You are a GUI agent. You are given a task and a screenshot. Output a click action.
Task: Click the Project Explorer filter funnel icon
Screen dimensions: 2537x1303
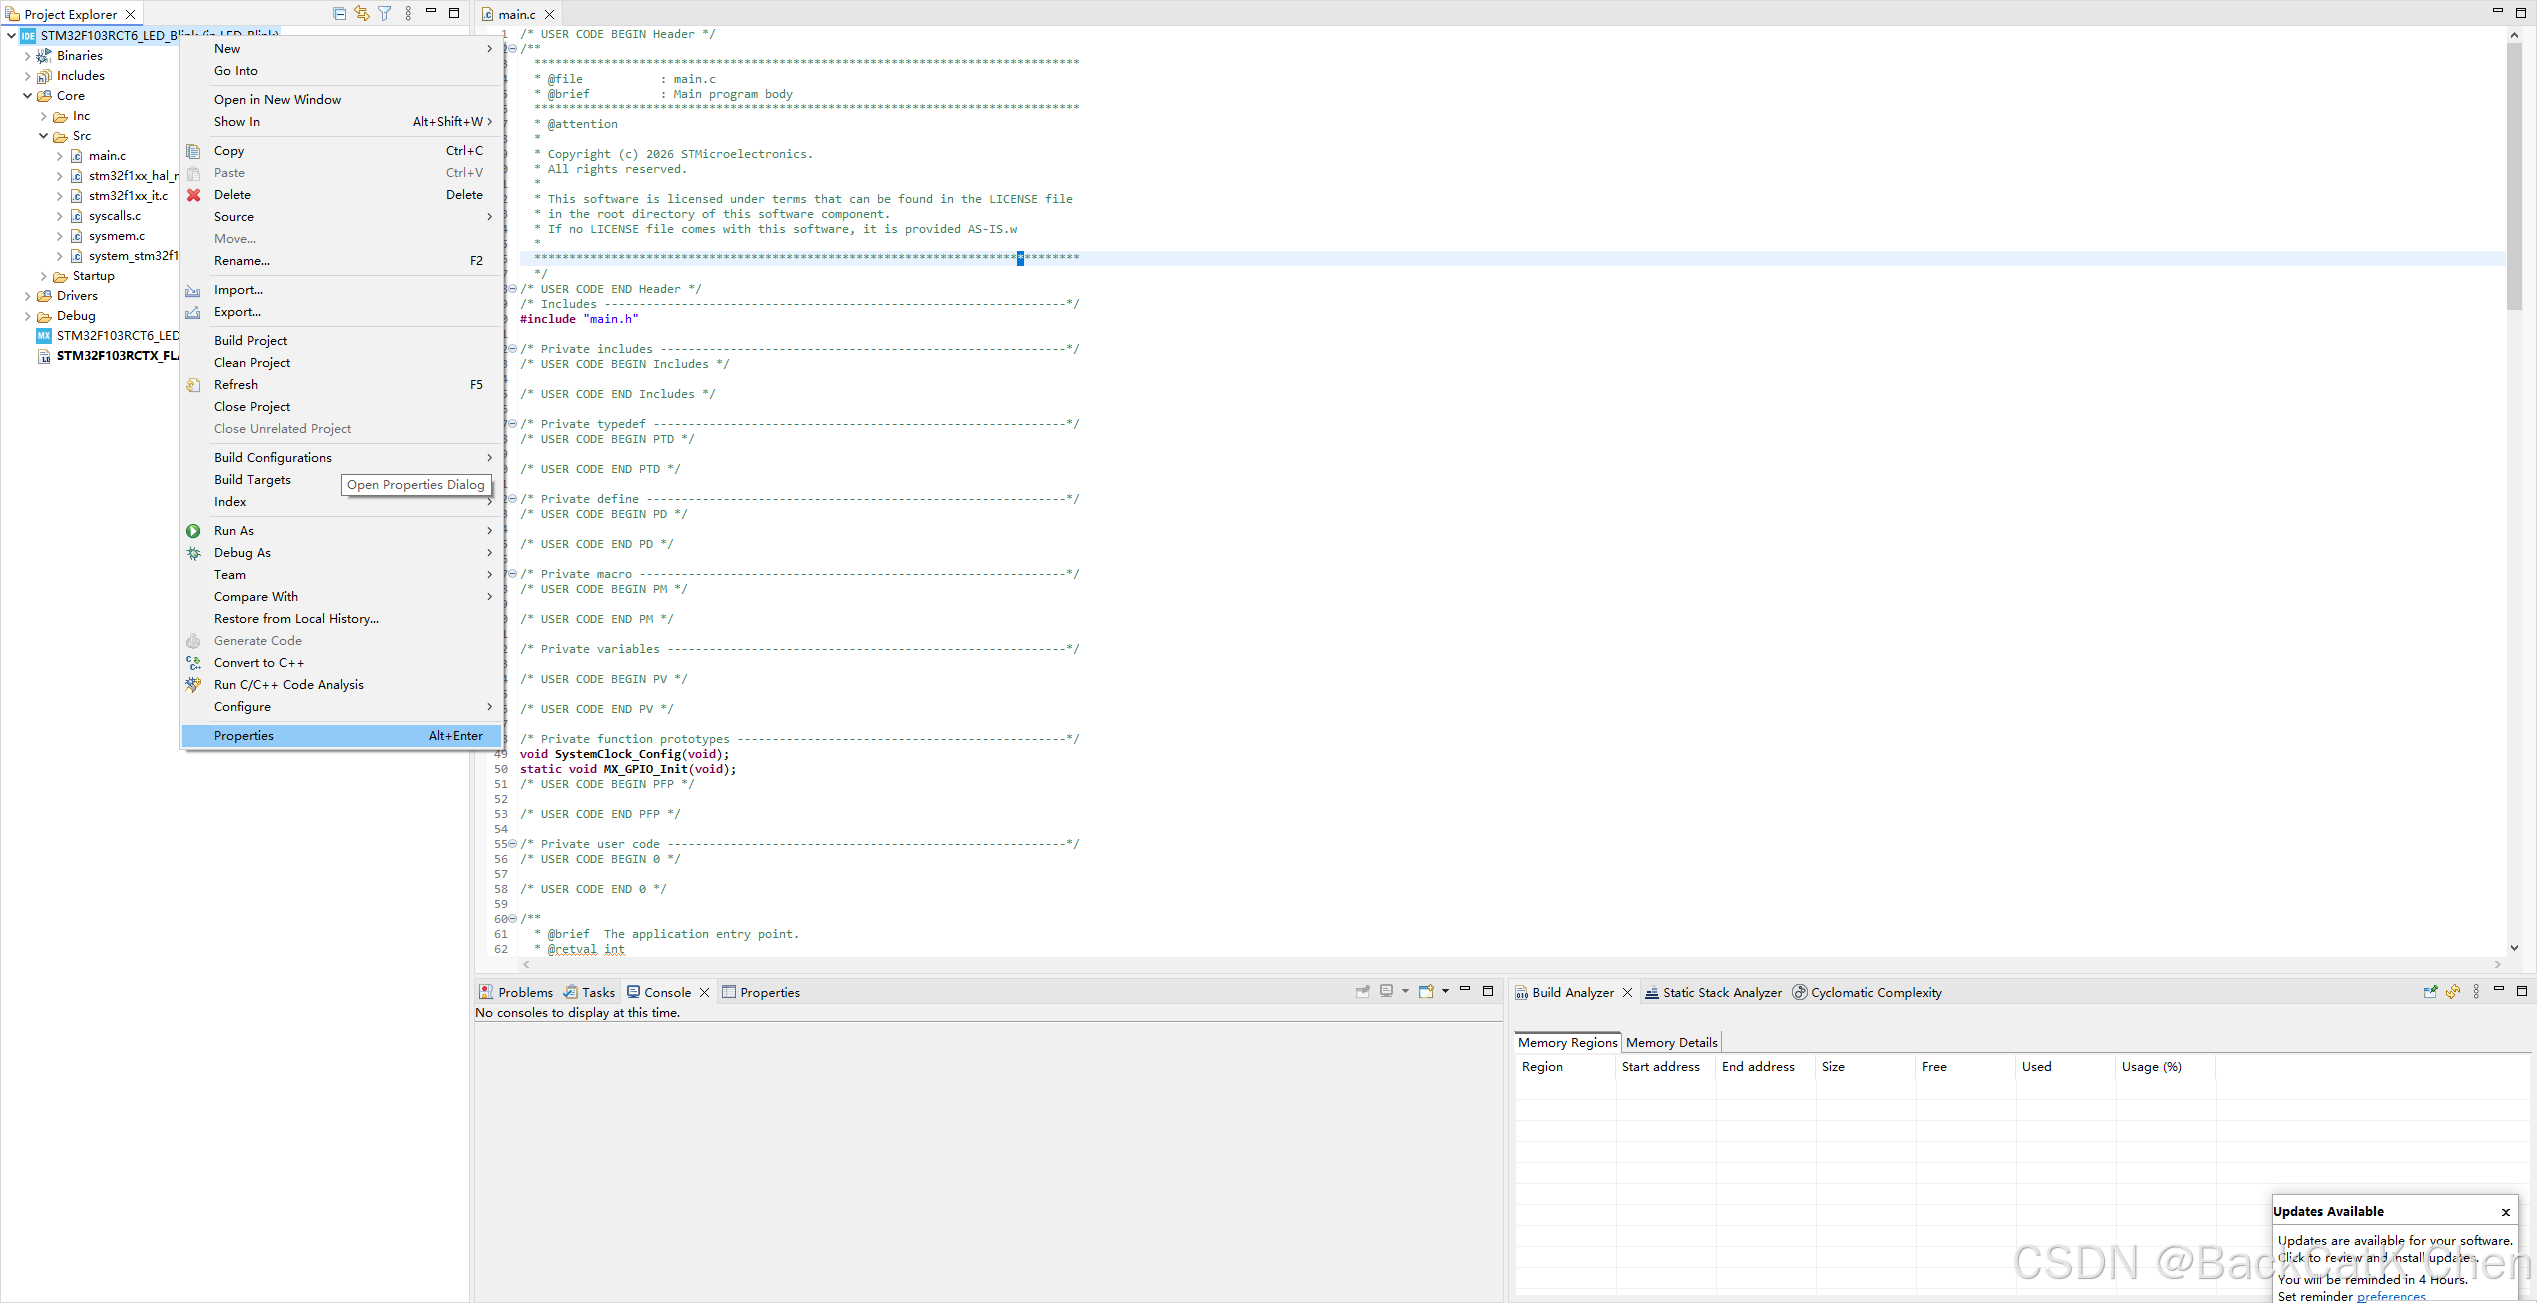click(385, 14)
